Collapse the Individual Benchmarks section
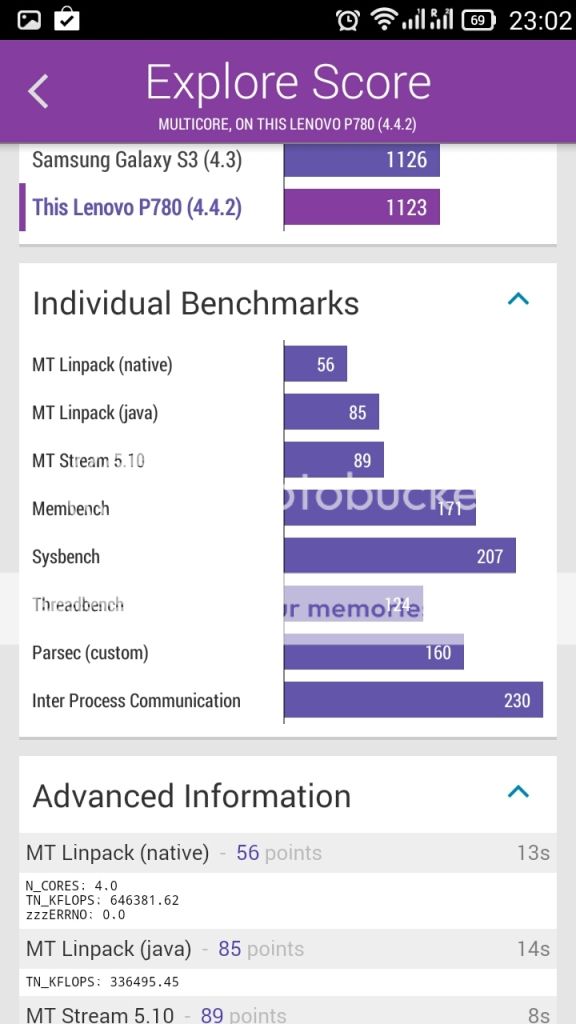The height and width of the screenshot is (1024, 576). 518,299
